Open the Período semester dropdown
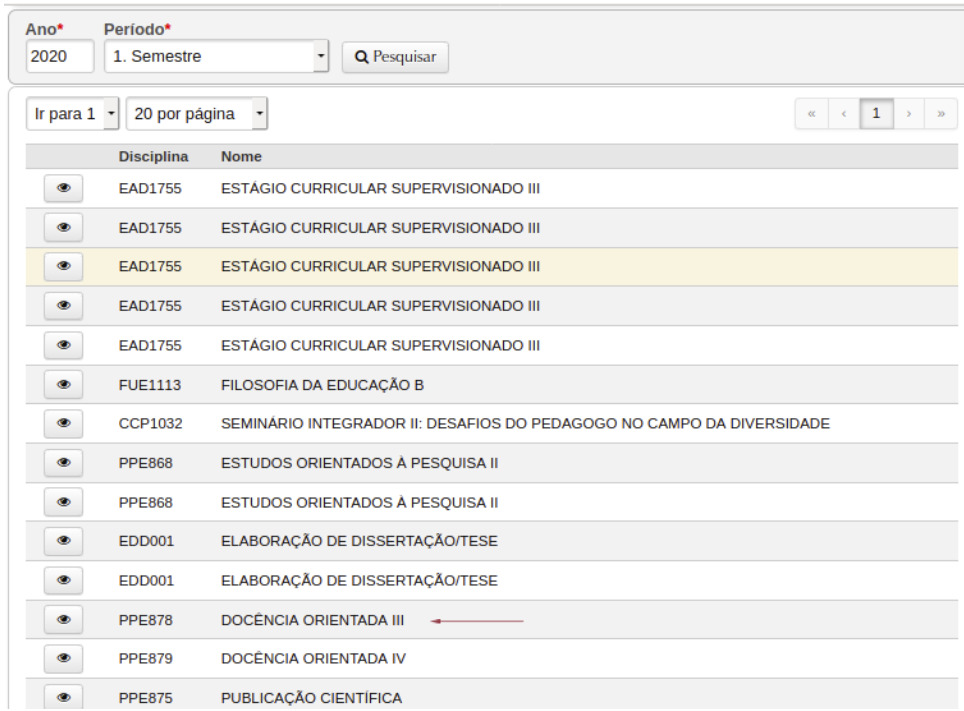This screenshot has height=711, width=964. coord(216,57)
